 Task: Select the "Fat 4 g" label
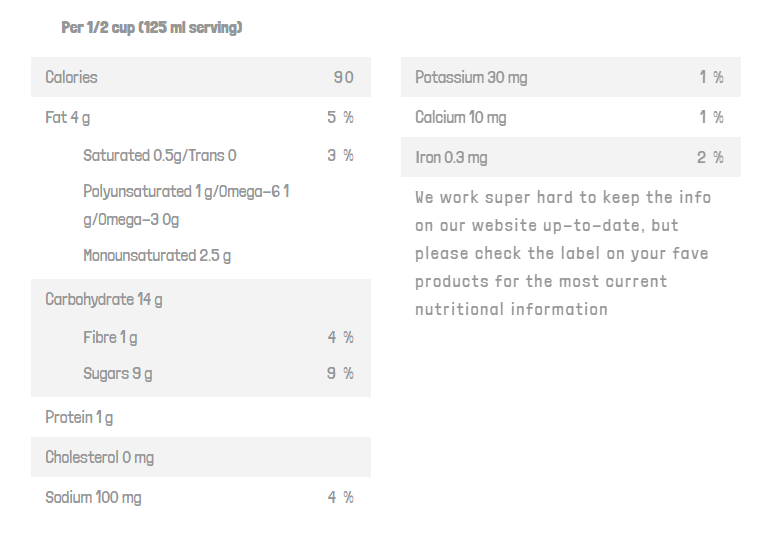click(x=68, y=117)
